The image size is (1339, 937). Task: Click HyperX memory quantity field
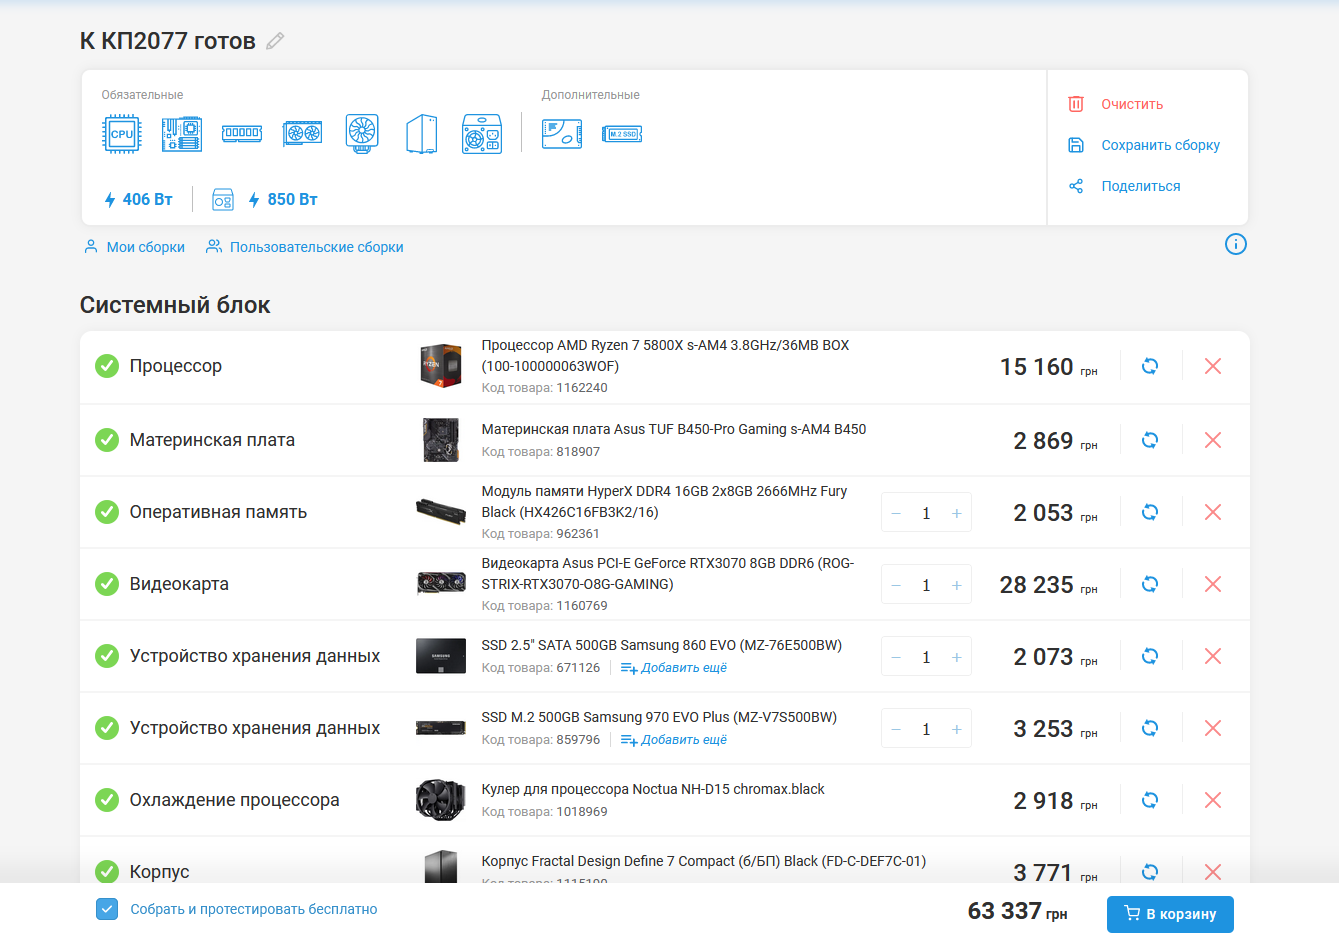(x=926, y=513)
